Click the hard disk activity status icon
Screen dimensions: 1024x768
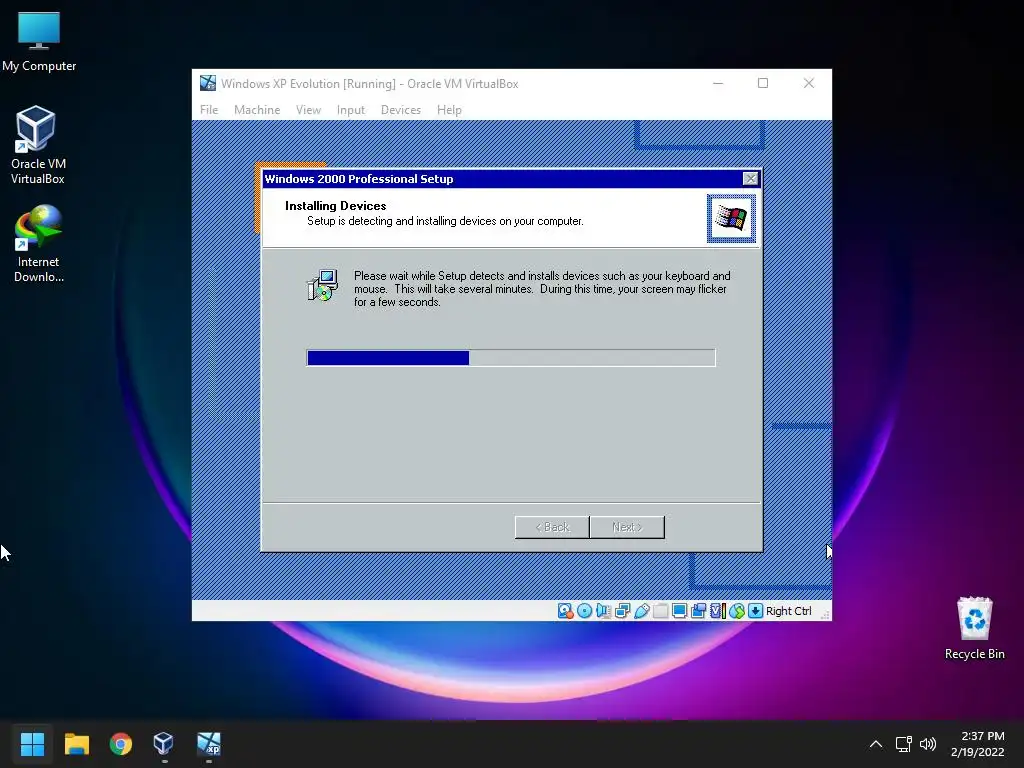coord(565,611)
